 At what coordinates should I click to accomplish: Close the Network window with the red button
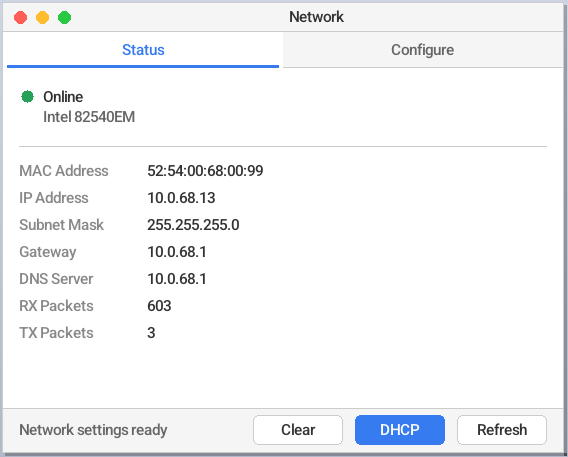(21, 17)
